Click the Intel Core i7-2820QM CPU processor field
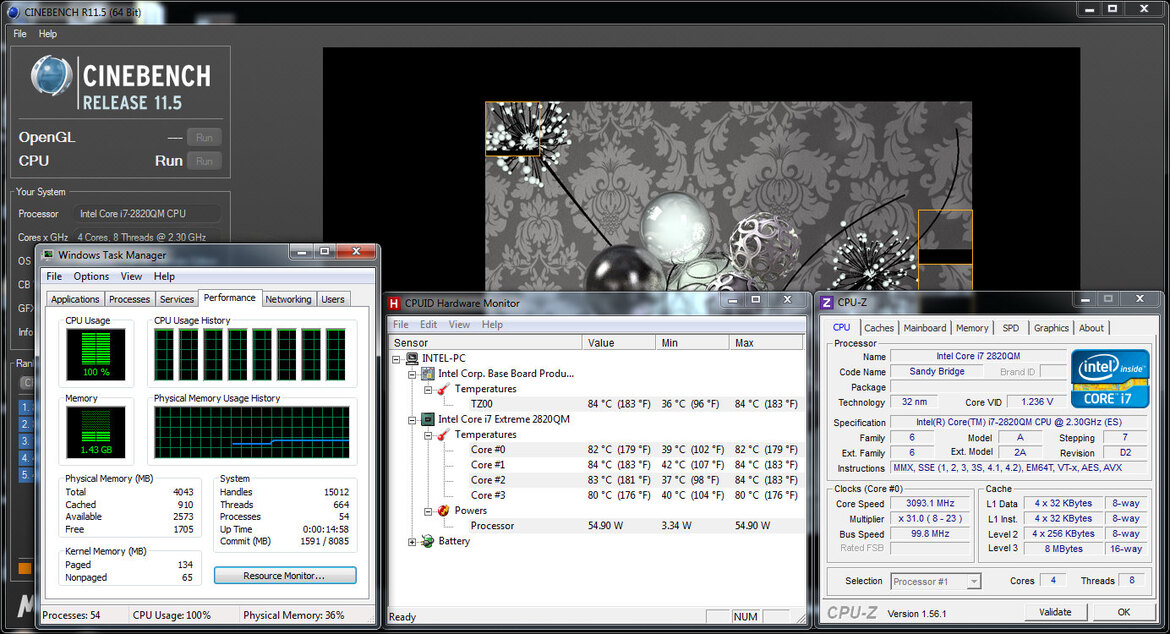1170x634 pixels. (147, 214)
